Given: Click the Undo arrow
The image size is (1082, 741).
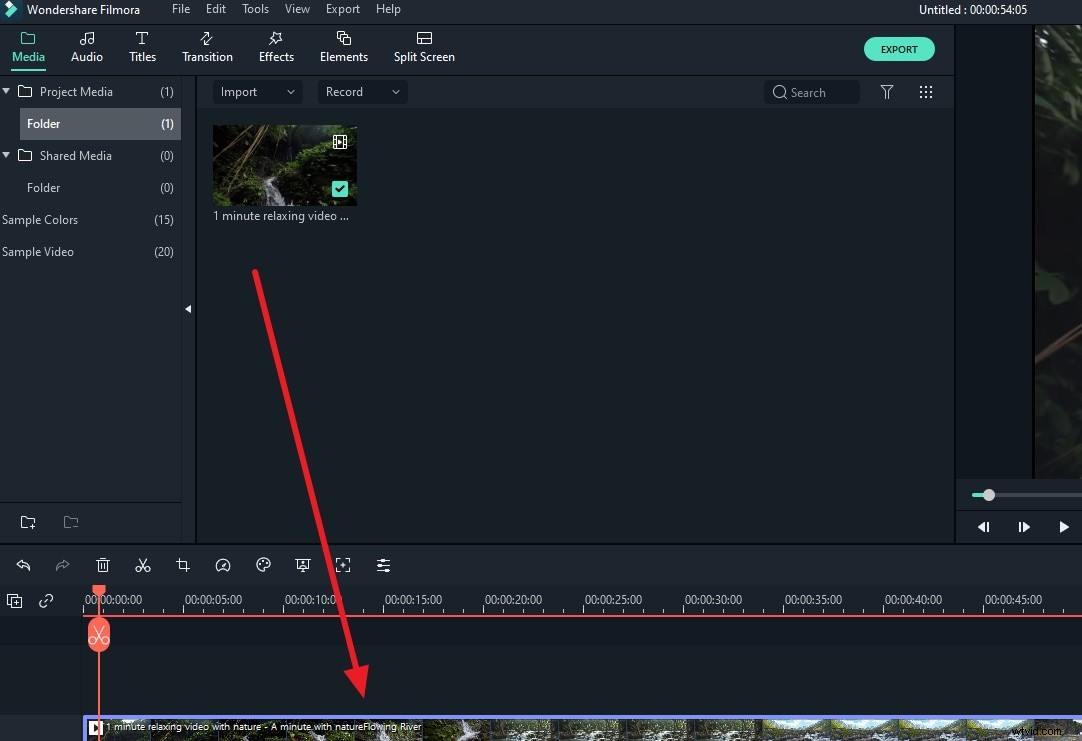Looking at the screenshot, I should click(24, 565).
